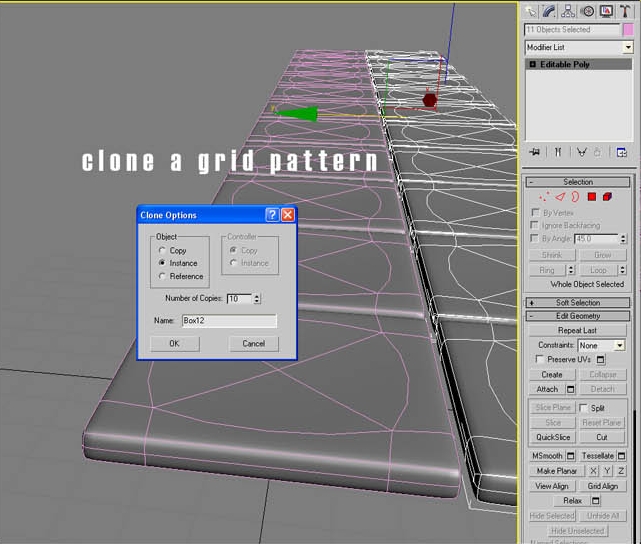This screenshot has height=544, width=641.
Task: Open MSmooth settings box
Action: (x=571, y=456)
